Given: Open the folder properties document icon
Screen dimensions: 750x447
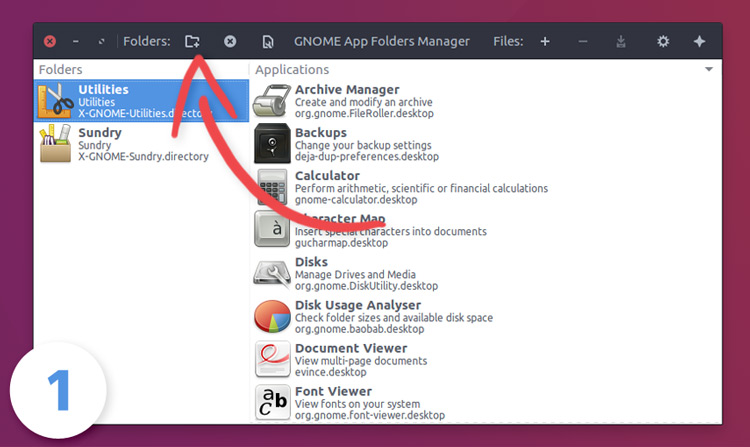Looking at the screenshot, I should (268, 42).
